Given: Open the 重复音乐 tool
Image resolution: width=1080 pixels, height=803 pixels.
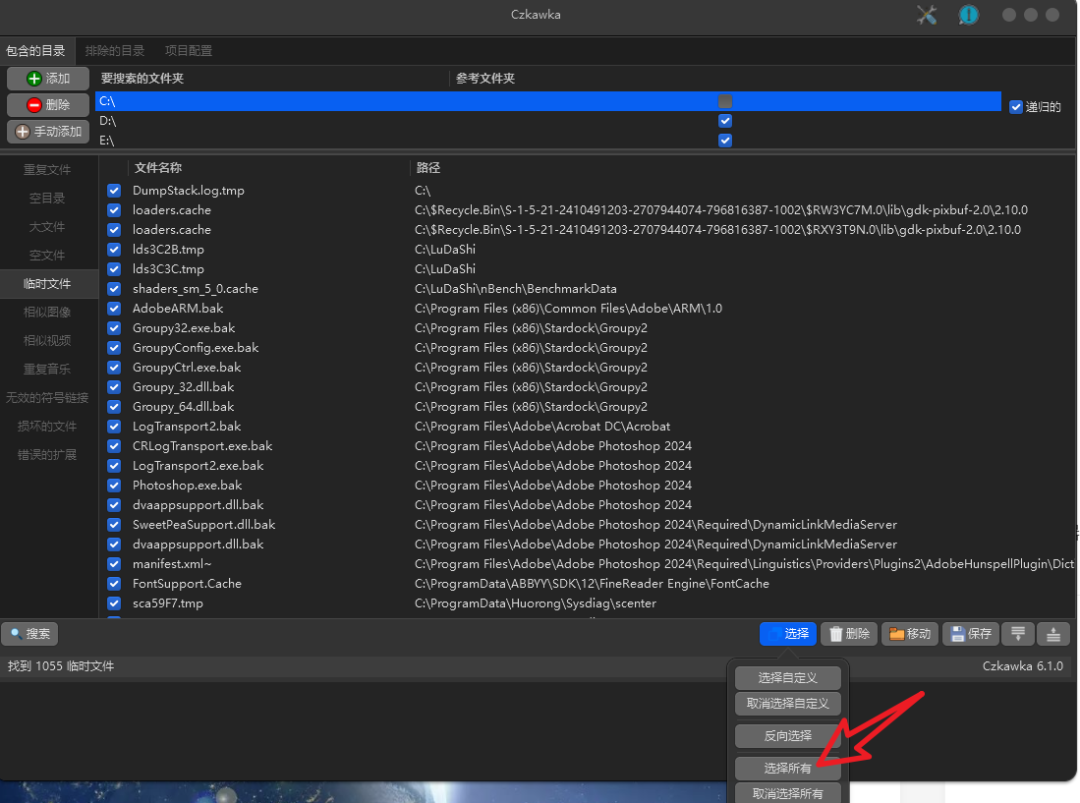Looking at the screenshot, I should pos(47,369).
